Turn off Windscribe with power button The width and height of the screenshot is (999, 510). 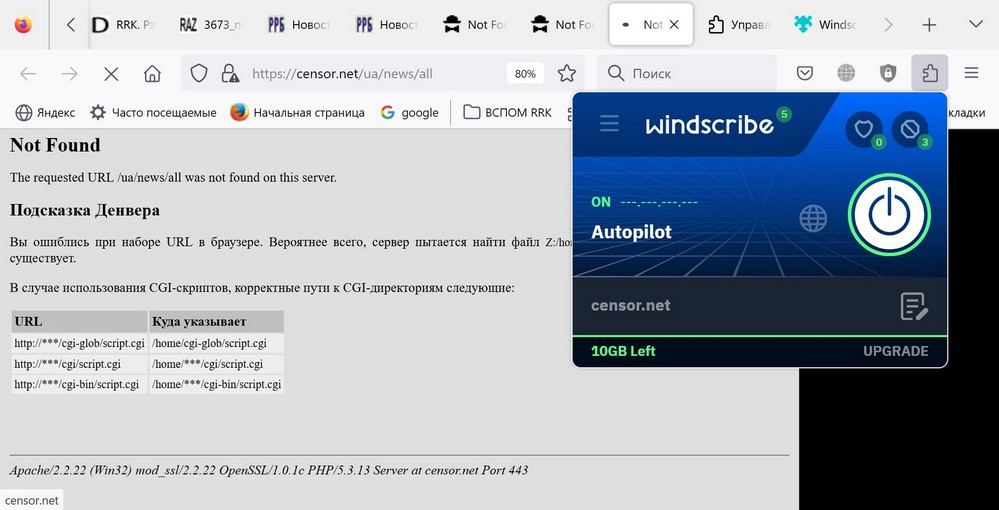[x=889, y=215]
